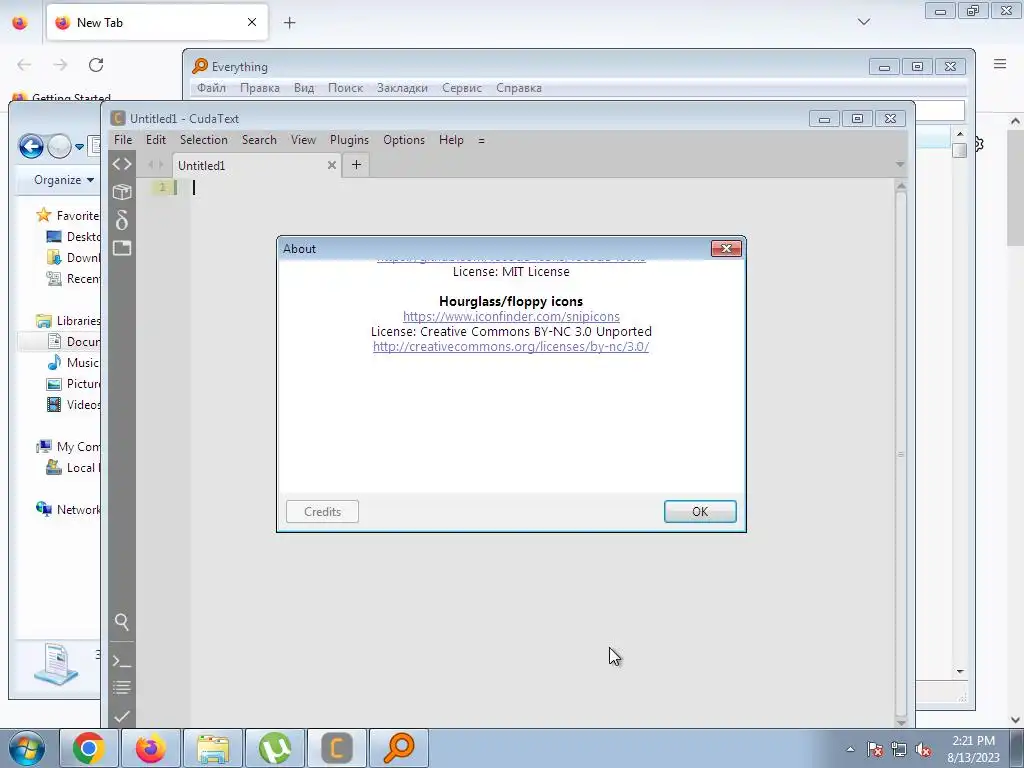Image resolution: width=1024 pixels, height=768 pixels.
Task: Open Закладки menu in Everything window
Action: (402, 88)
